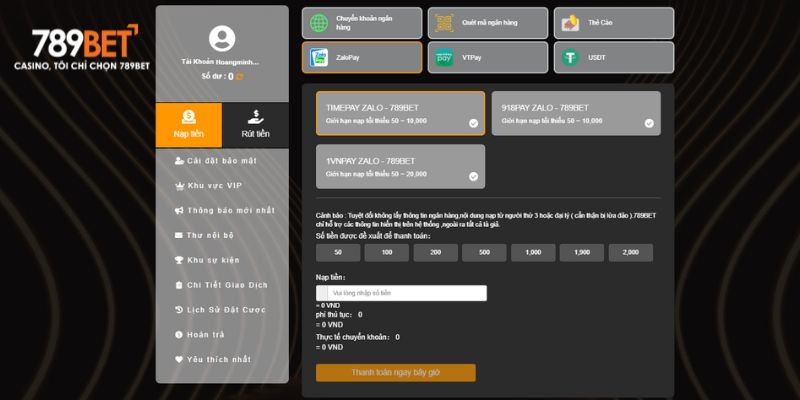Pick the 50 suggested amount
Viewport: 800px width, 400px height.
coord(338,253)
